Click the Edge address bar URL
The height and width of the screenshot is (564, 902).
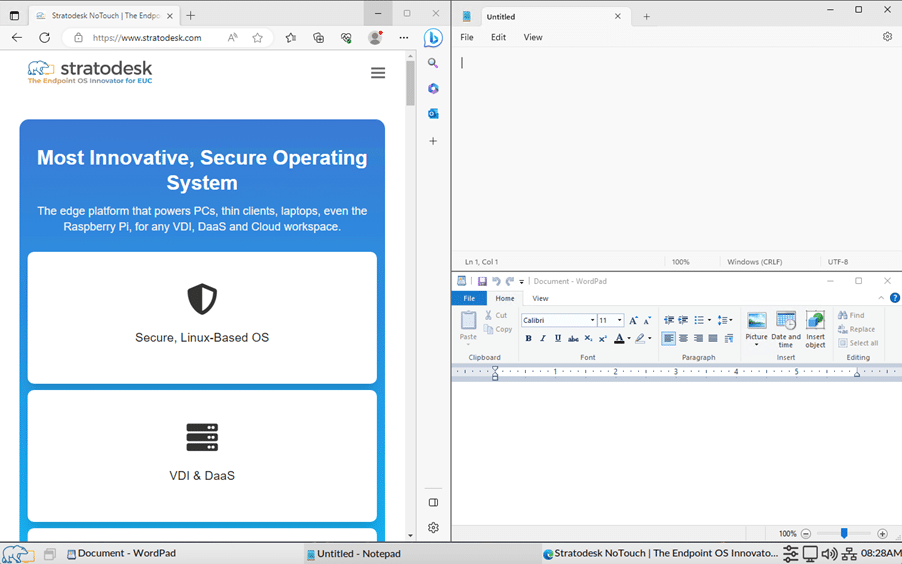[x=147, y=38]
